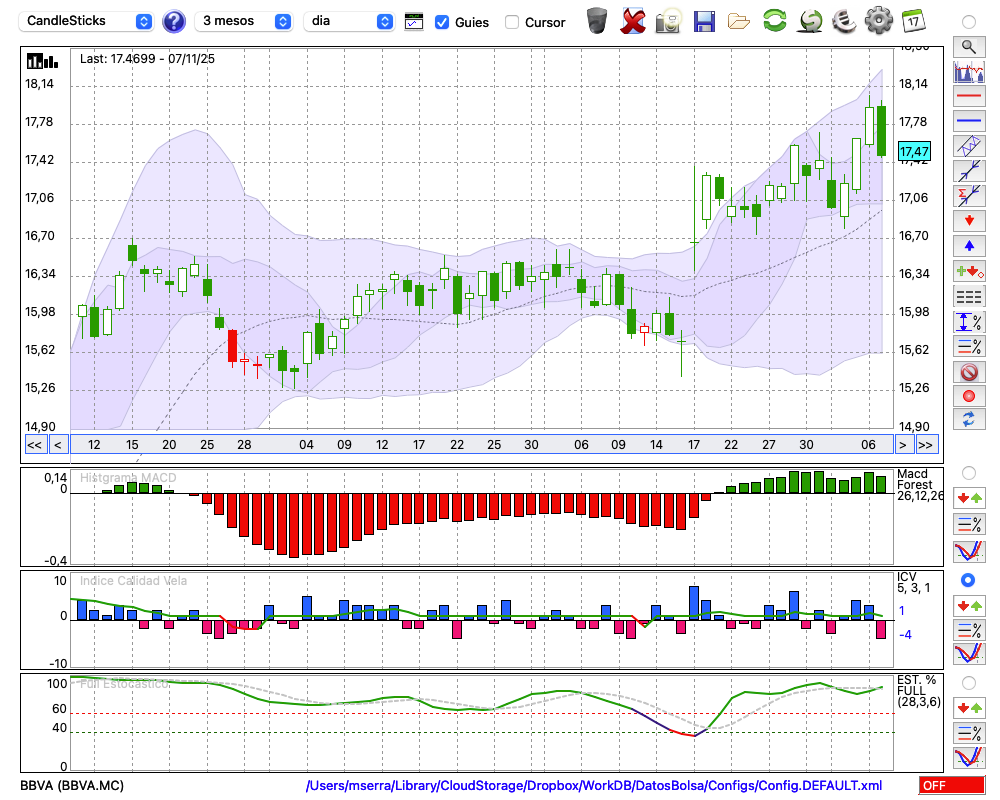Click the blue help question mark icon

[173, 21]
